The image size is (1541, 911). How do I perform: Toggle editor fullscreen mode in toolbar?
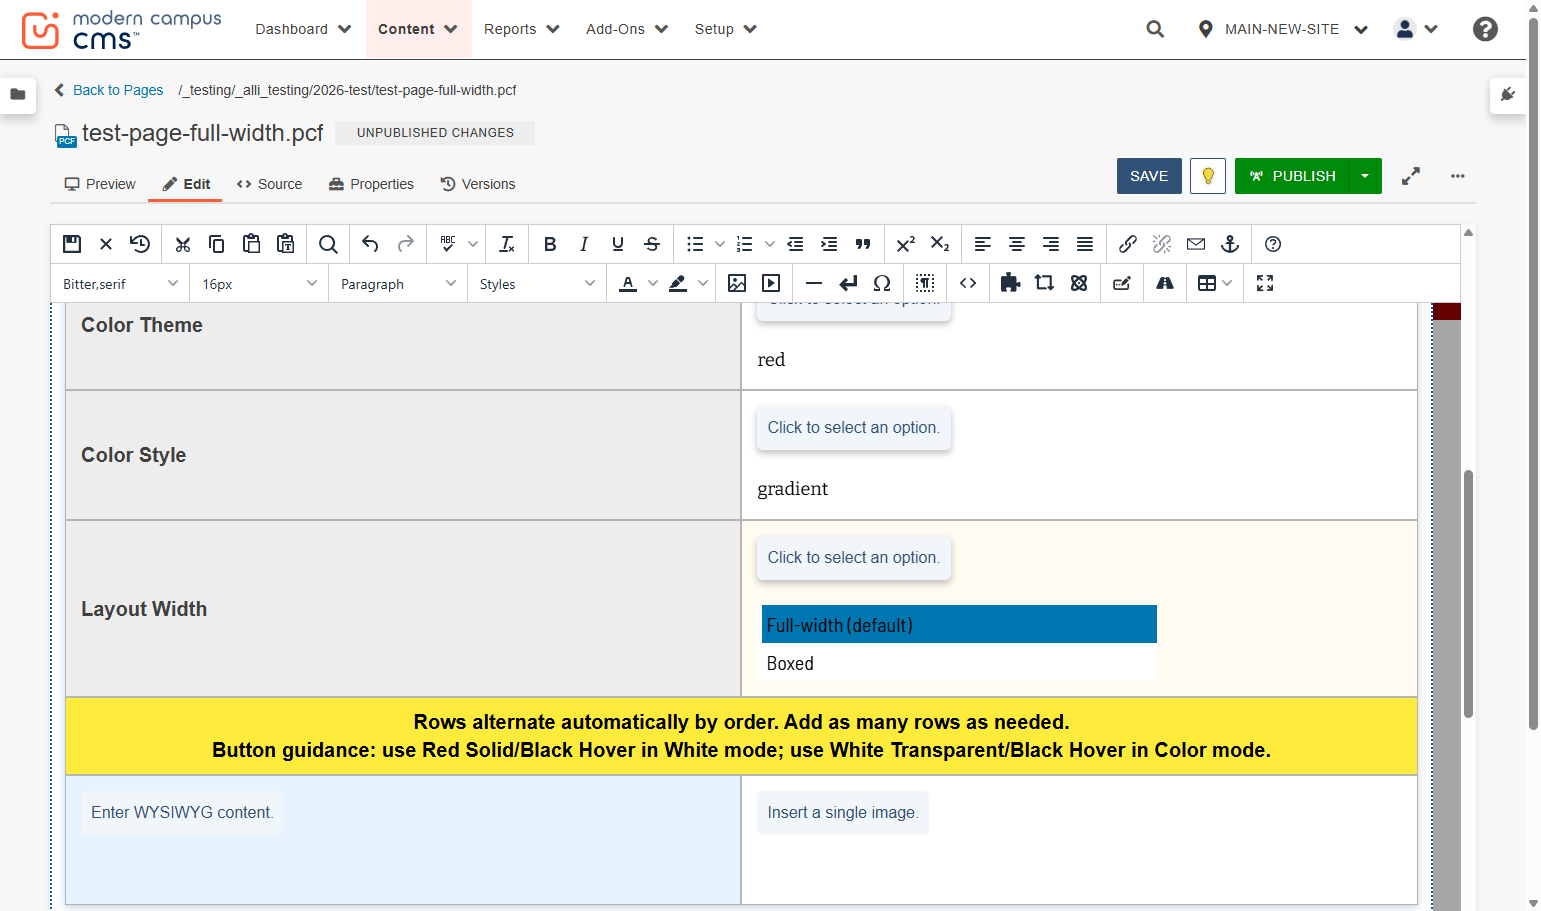1265,283
